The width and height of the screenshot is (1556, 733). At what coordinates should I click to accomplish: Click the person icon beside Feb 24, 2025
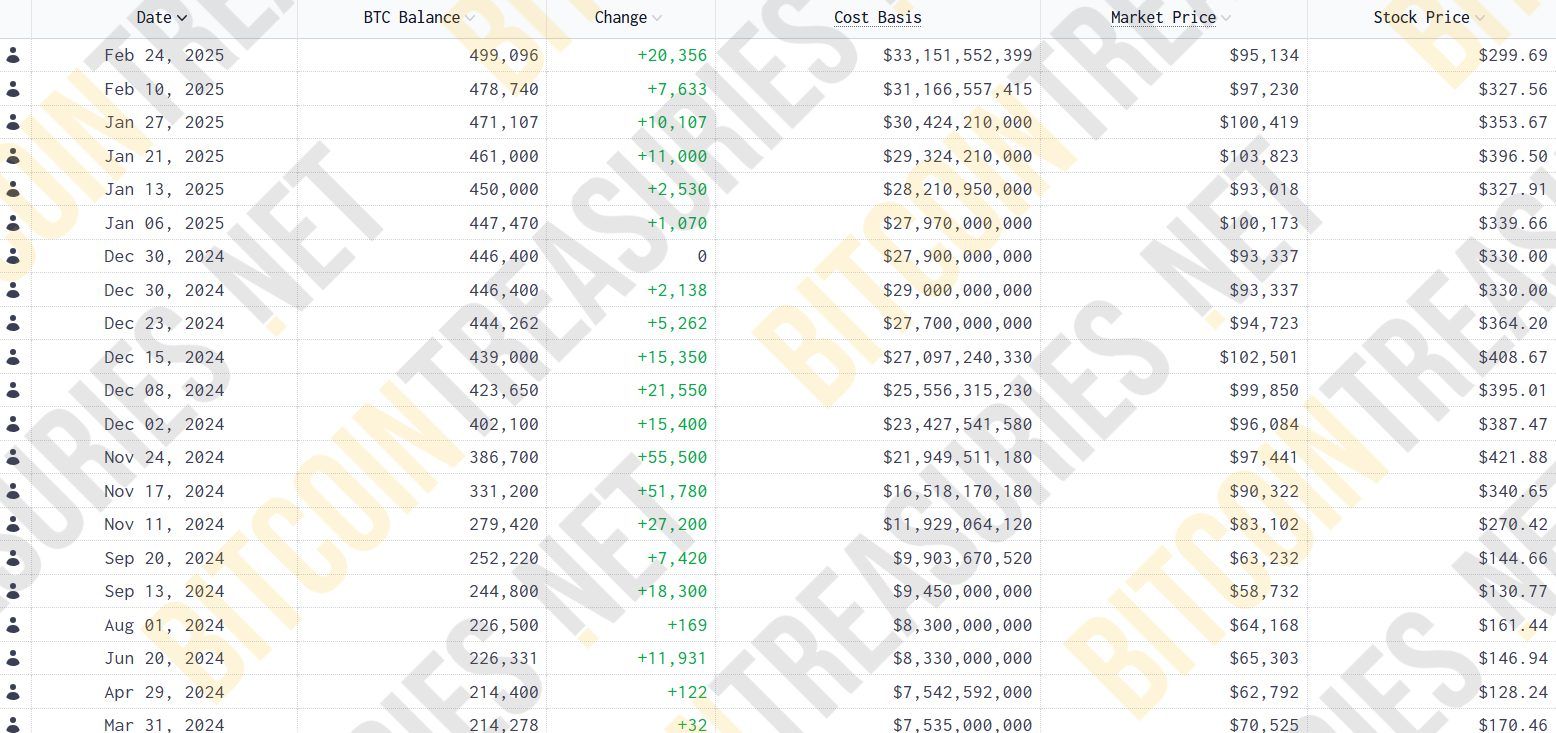(13, 56)
